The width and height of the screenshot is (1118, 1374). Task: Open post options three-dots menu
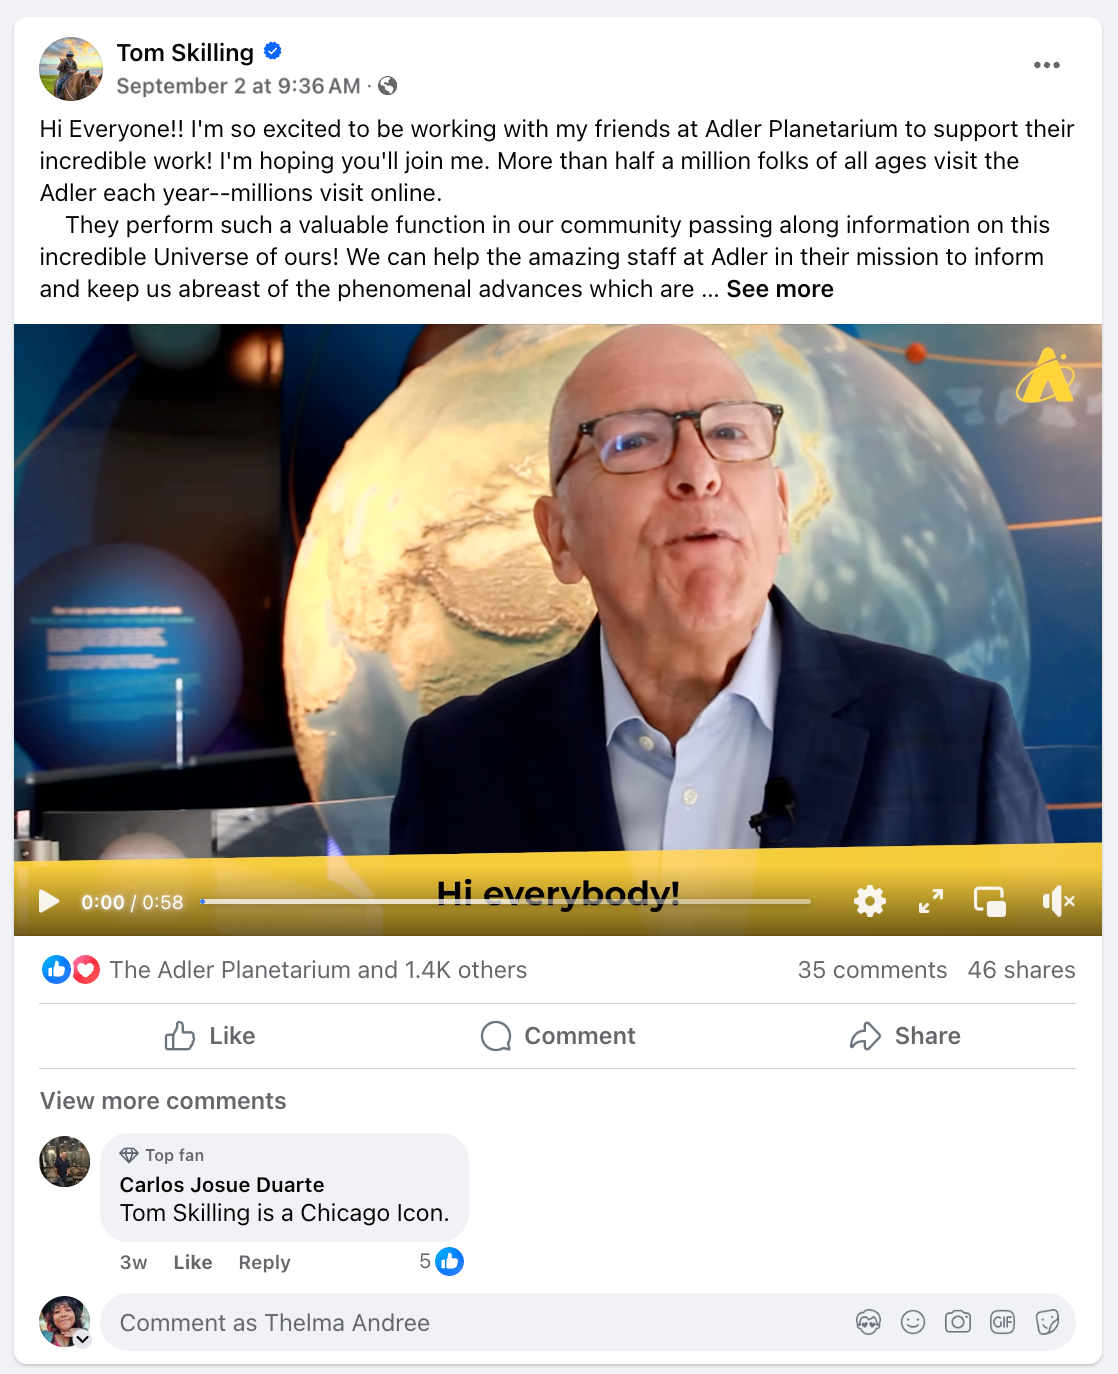(x=1047, y=65)
